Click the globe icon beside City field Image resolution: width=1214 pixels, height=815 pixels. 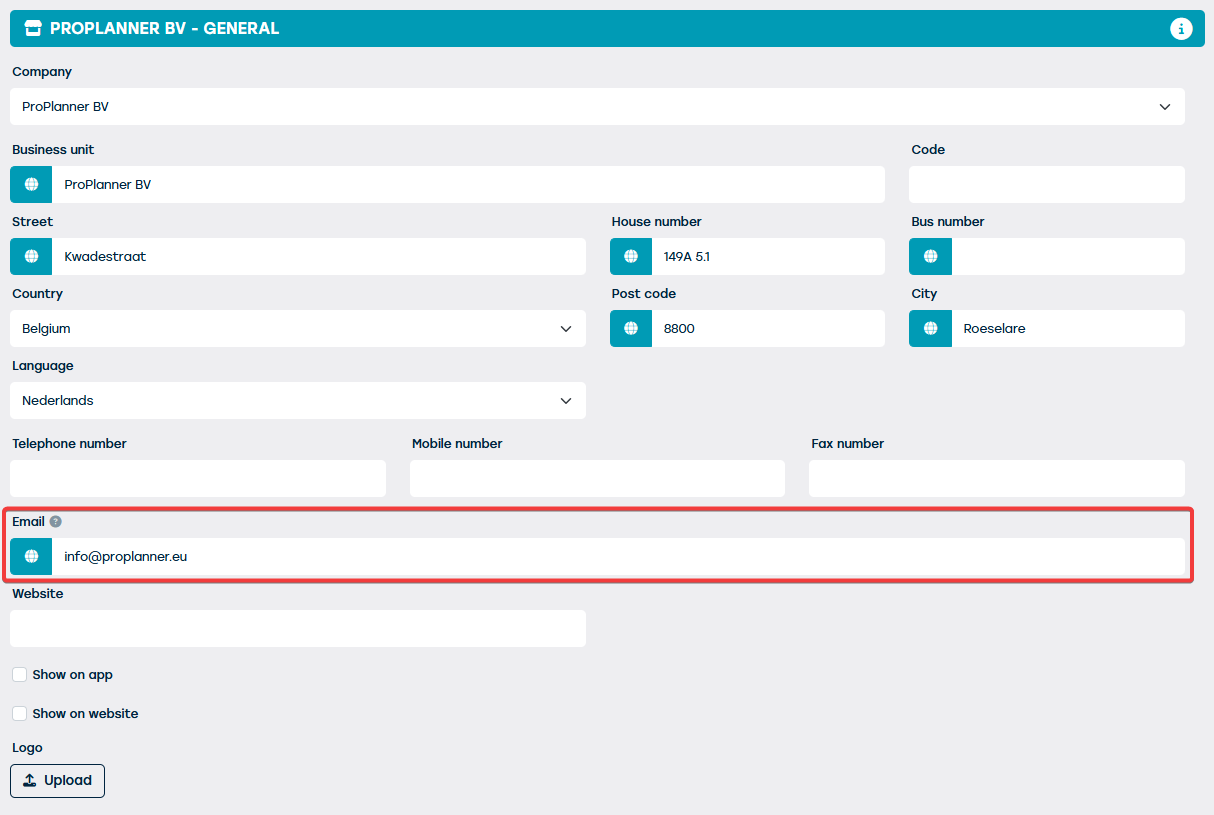pyautogui.click(x=930, y=329)
